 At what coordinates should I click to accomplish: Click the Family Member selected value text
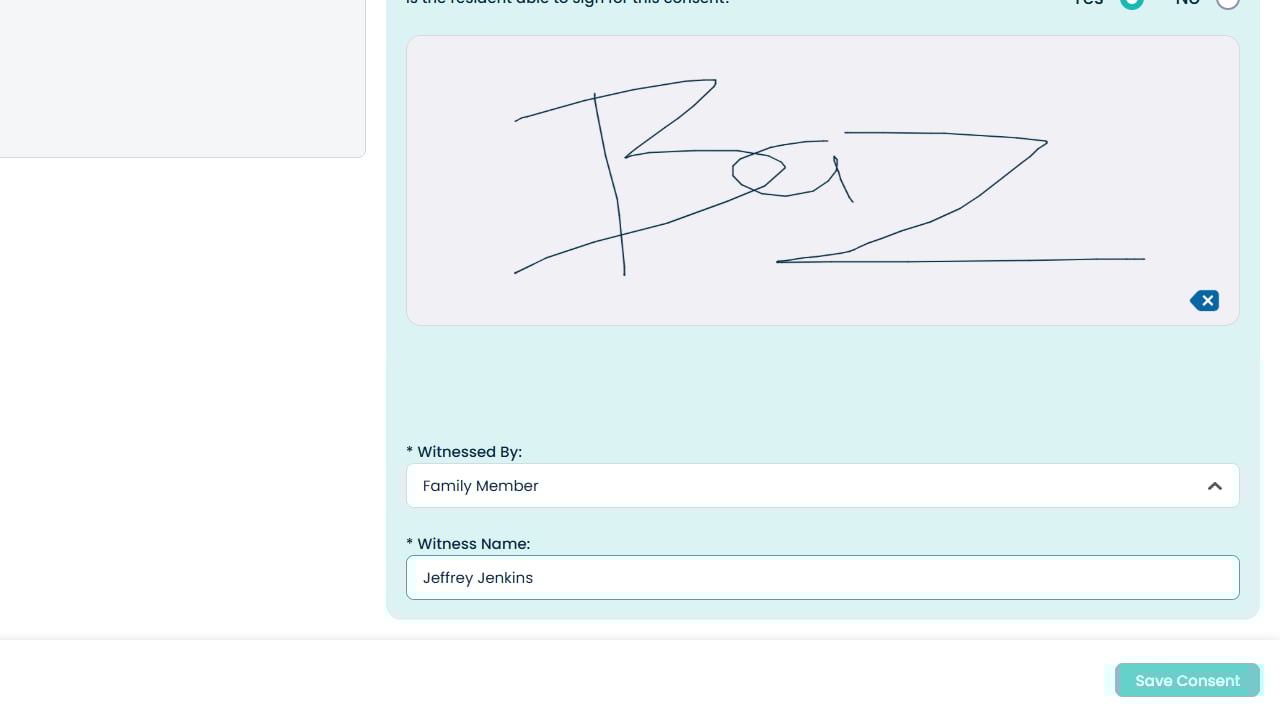click(480, 486)
